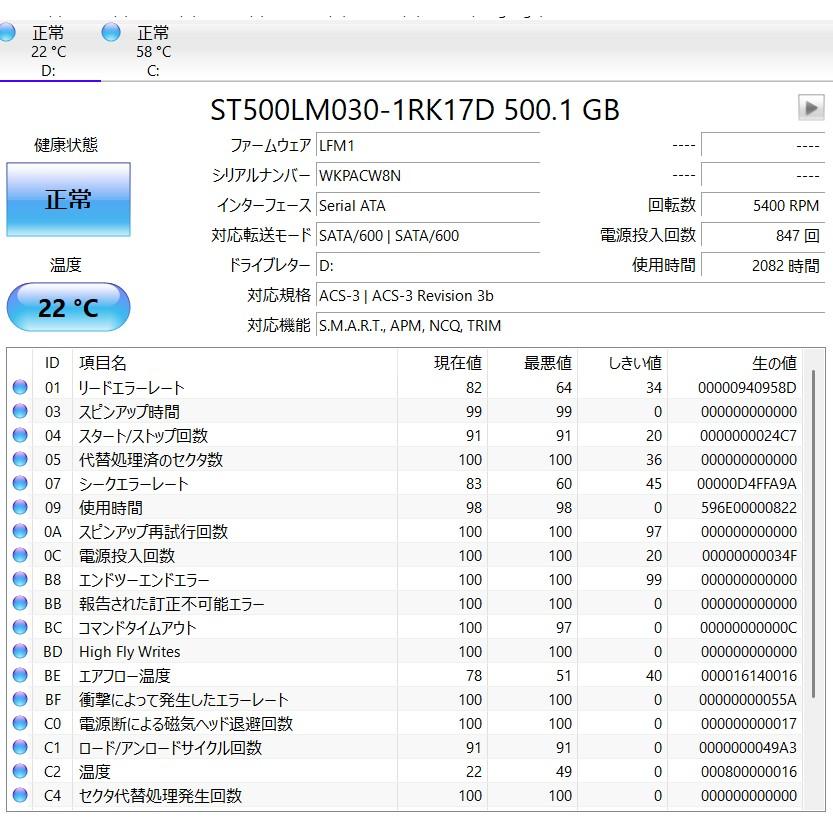Image resolution: width=833 pixels, height=833 pixels.
Task: Select the D: drive tab at 22 °C
Action: (47, 52)
